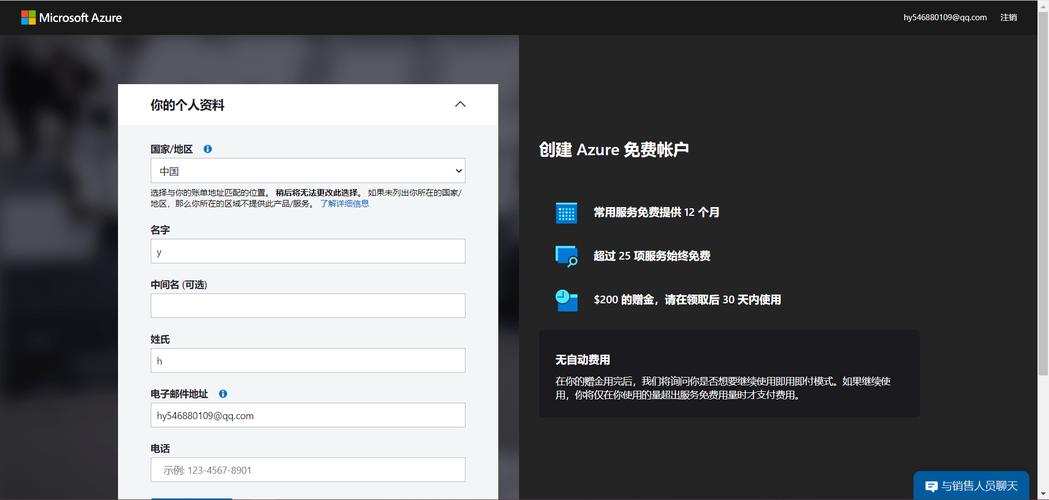Click the chat bubble icon in 与销售人员聊天
Image resolution: width=1049 pixels, height=500 pixels.
coord(931,486)
